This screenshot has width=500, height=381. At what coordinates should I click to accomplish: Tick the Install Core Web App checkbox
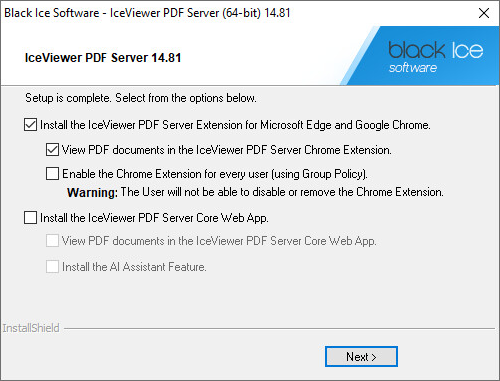pos(30,218)
